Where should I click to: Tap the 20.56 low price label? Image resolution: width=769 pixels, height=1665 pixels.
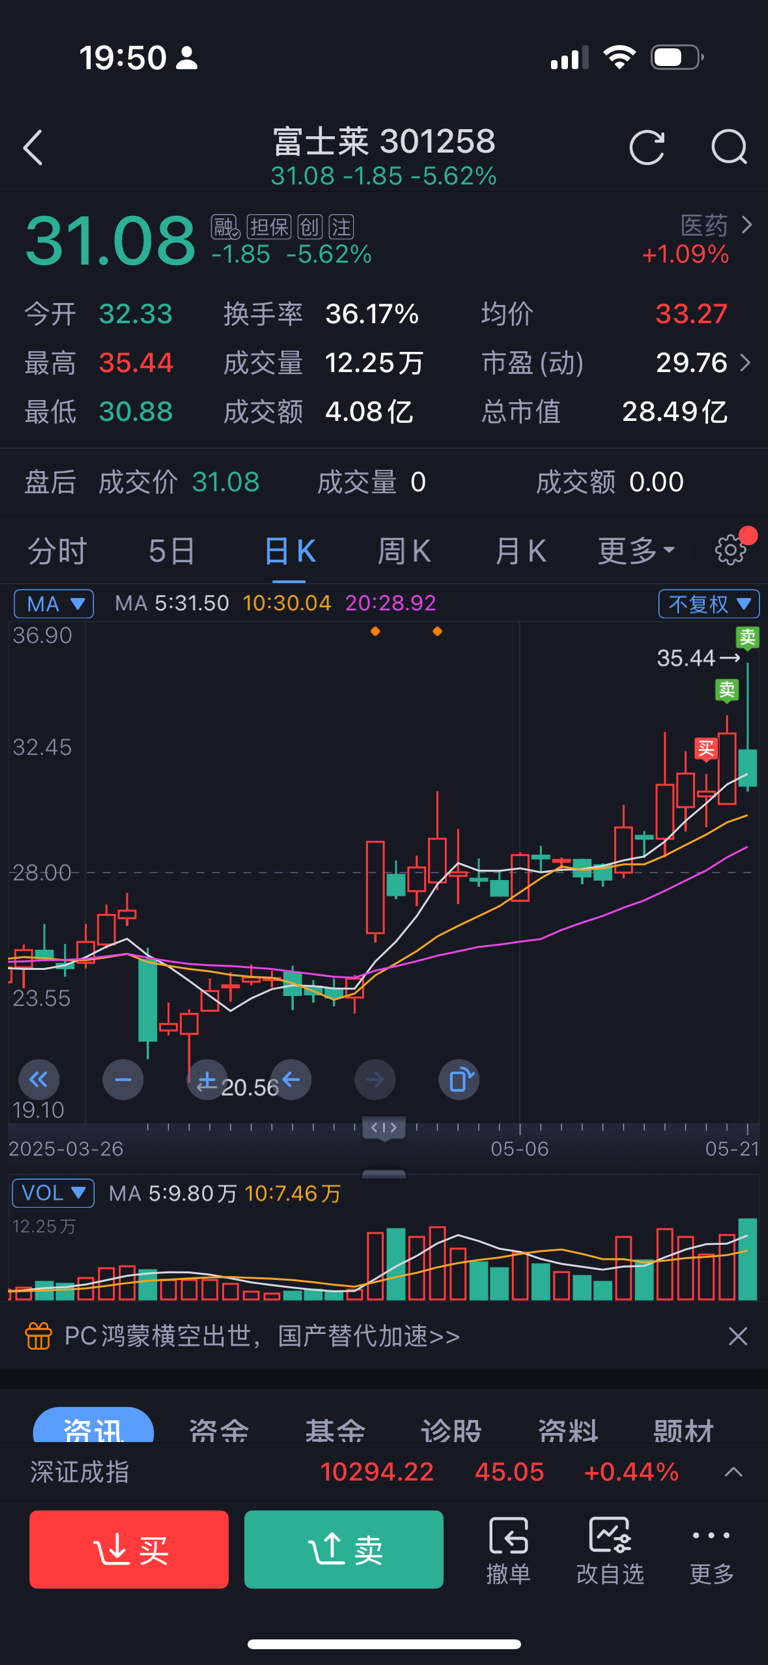[250, 1087]
